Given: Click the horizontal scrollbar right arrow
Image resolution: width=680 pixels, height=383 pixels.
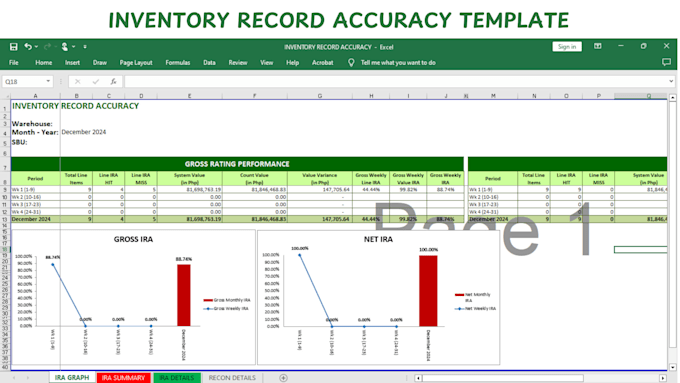Looking at the screenshot, I should 663,378.
